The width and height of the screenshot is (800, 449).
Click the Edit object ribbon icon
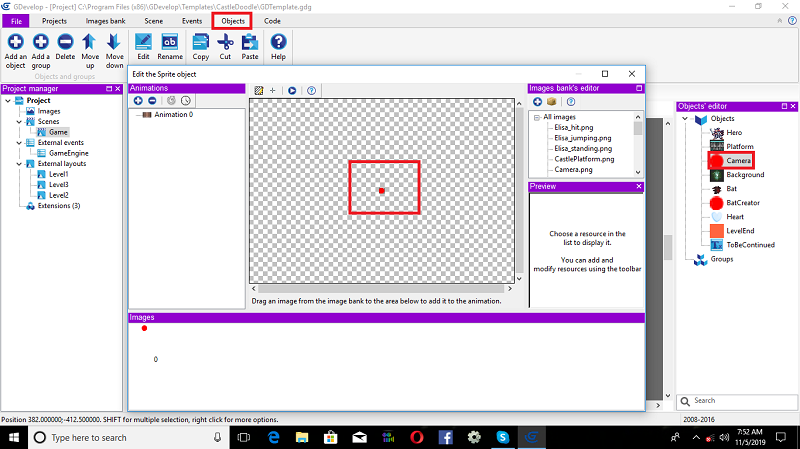click(143, 42)
